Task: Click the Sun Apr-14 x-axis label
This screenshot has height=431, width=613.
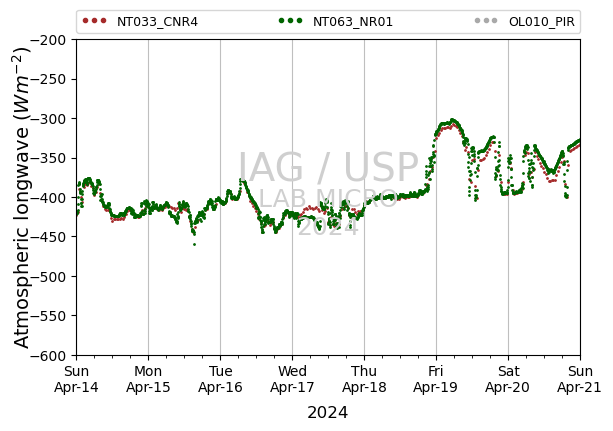Action: (76, 379)
